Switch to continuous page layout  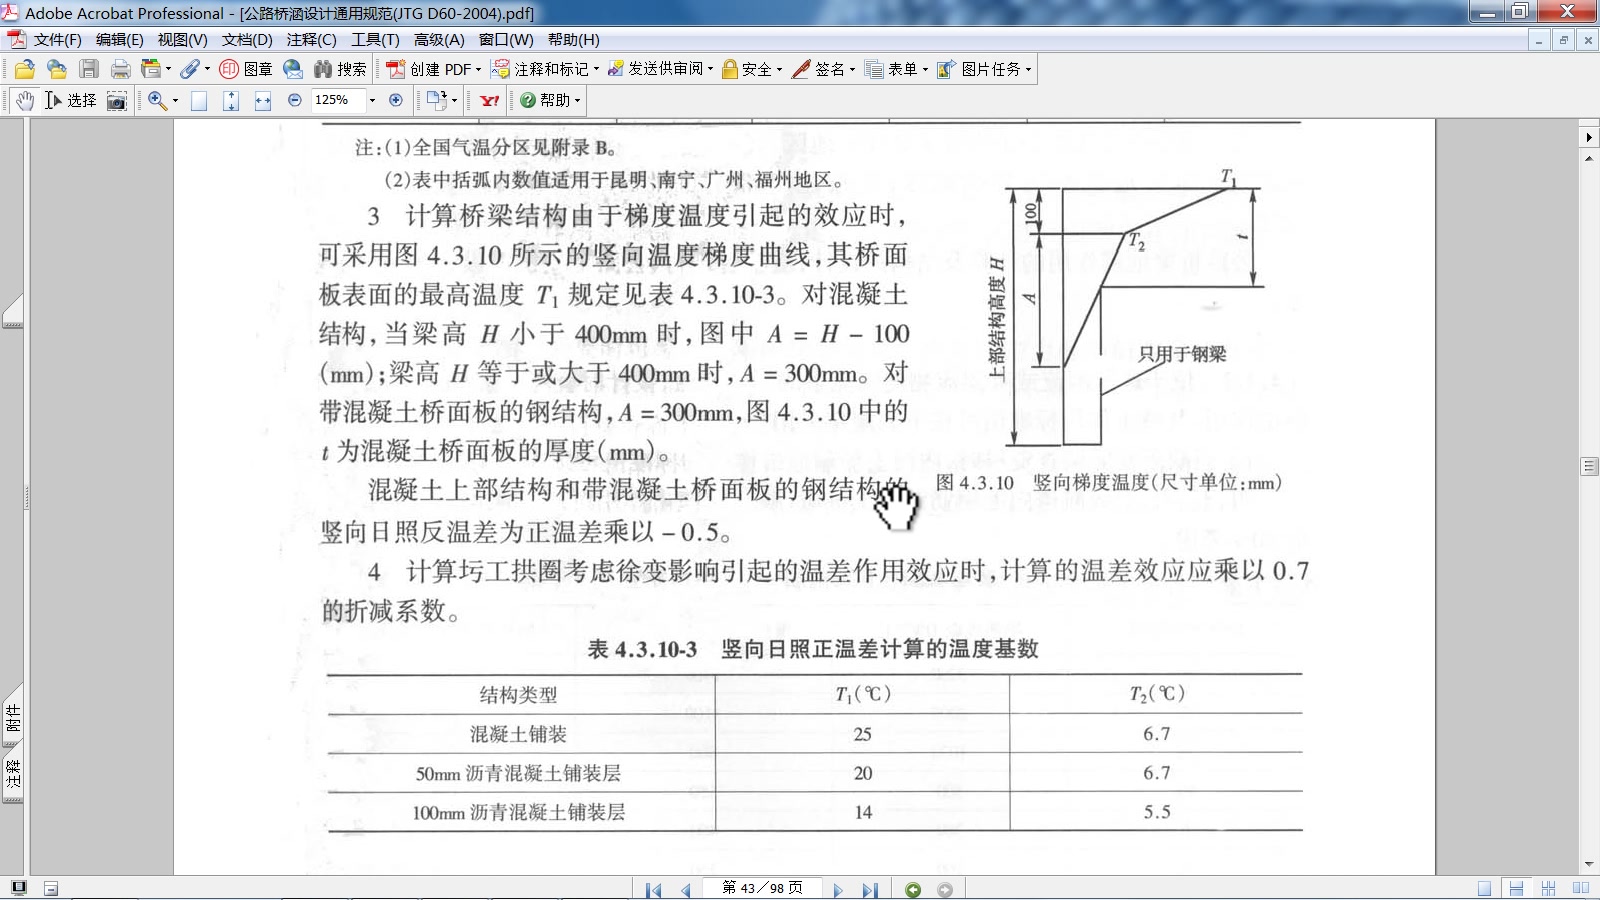click(x=1516, y=888)
